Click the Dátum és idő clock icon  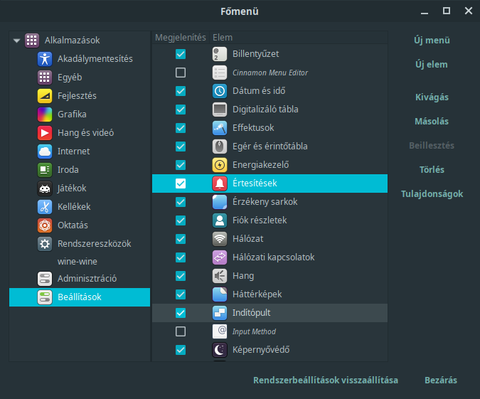220,91
